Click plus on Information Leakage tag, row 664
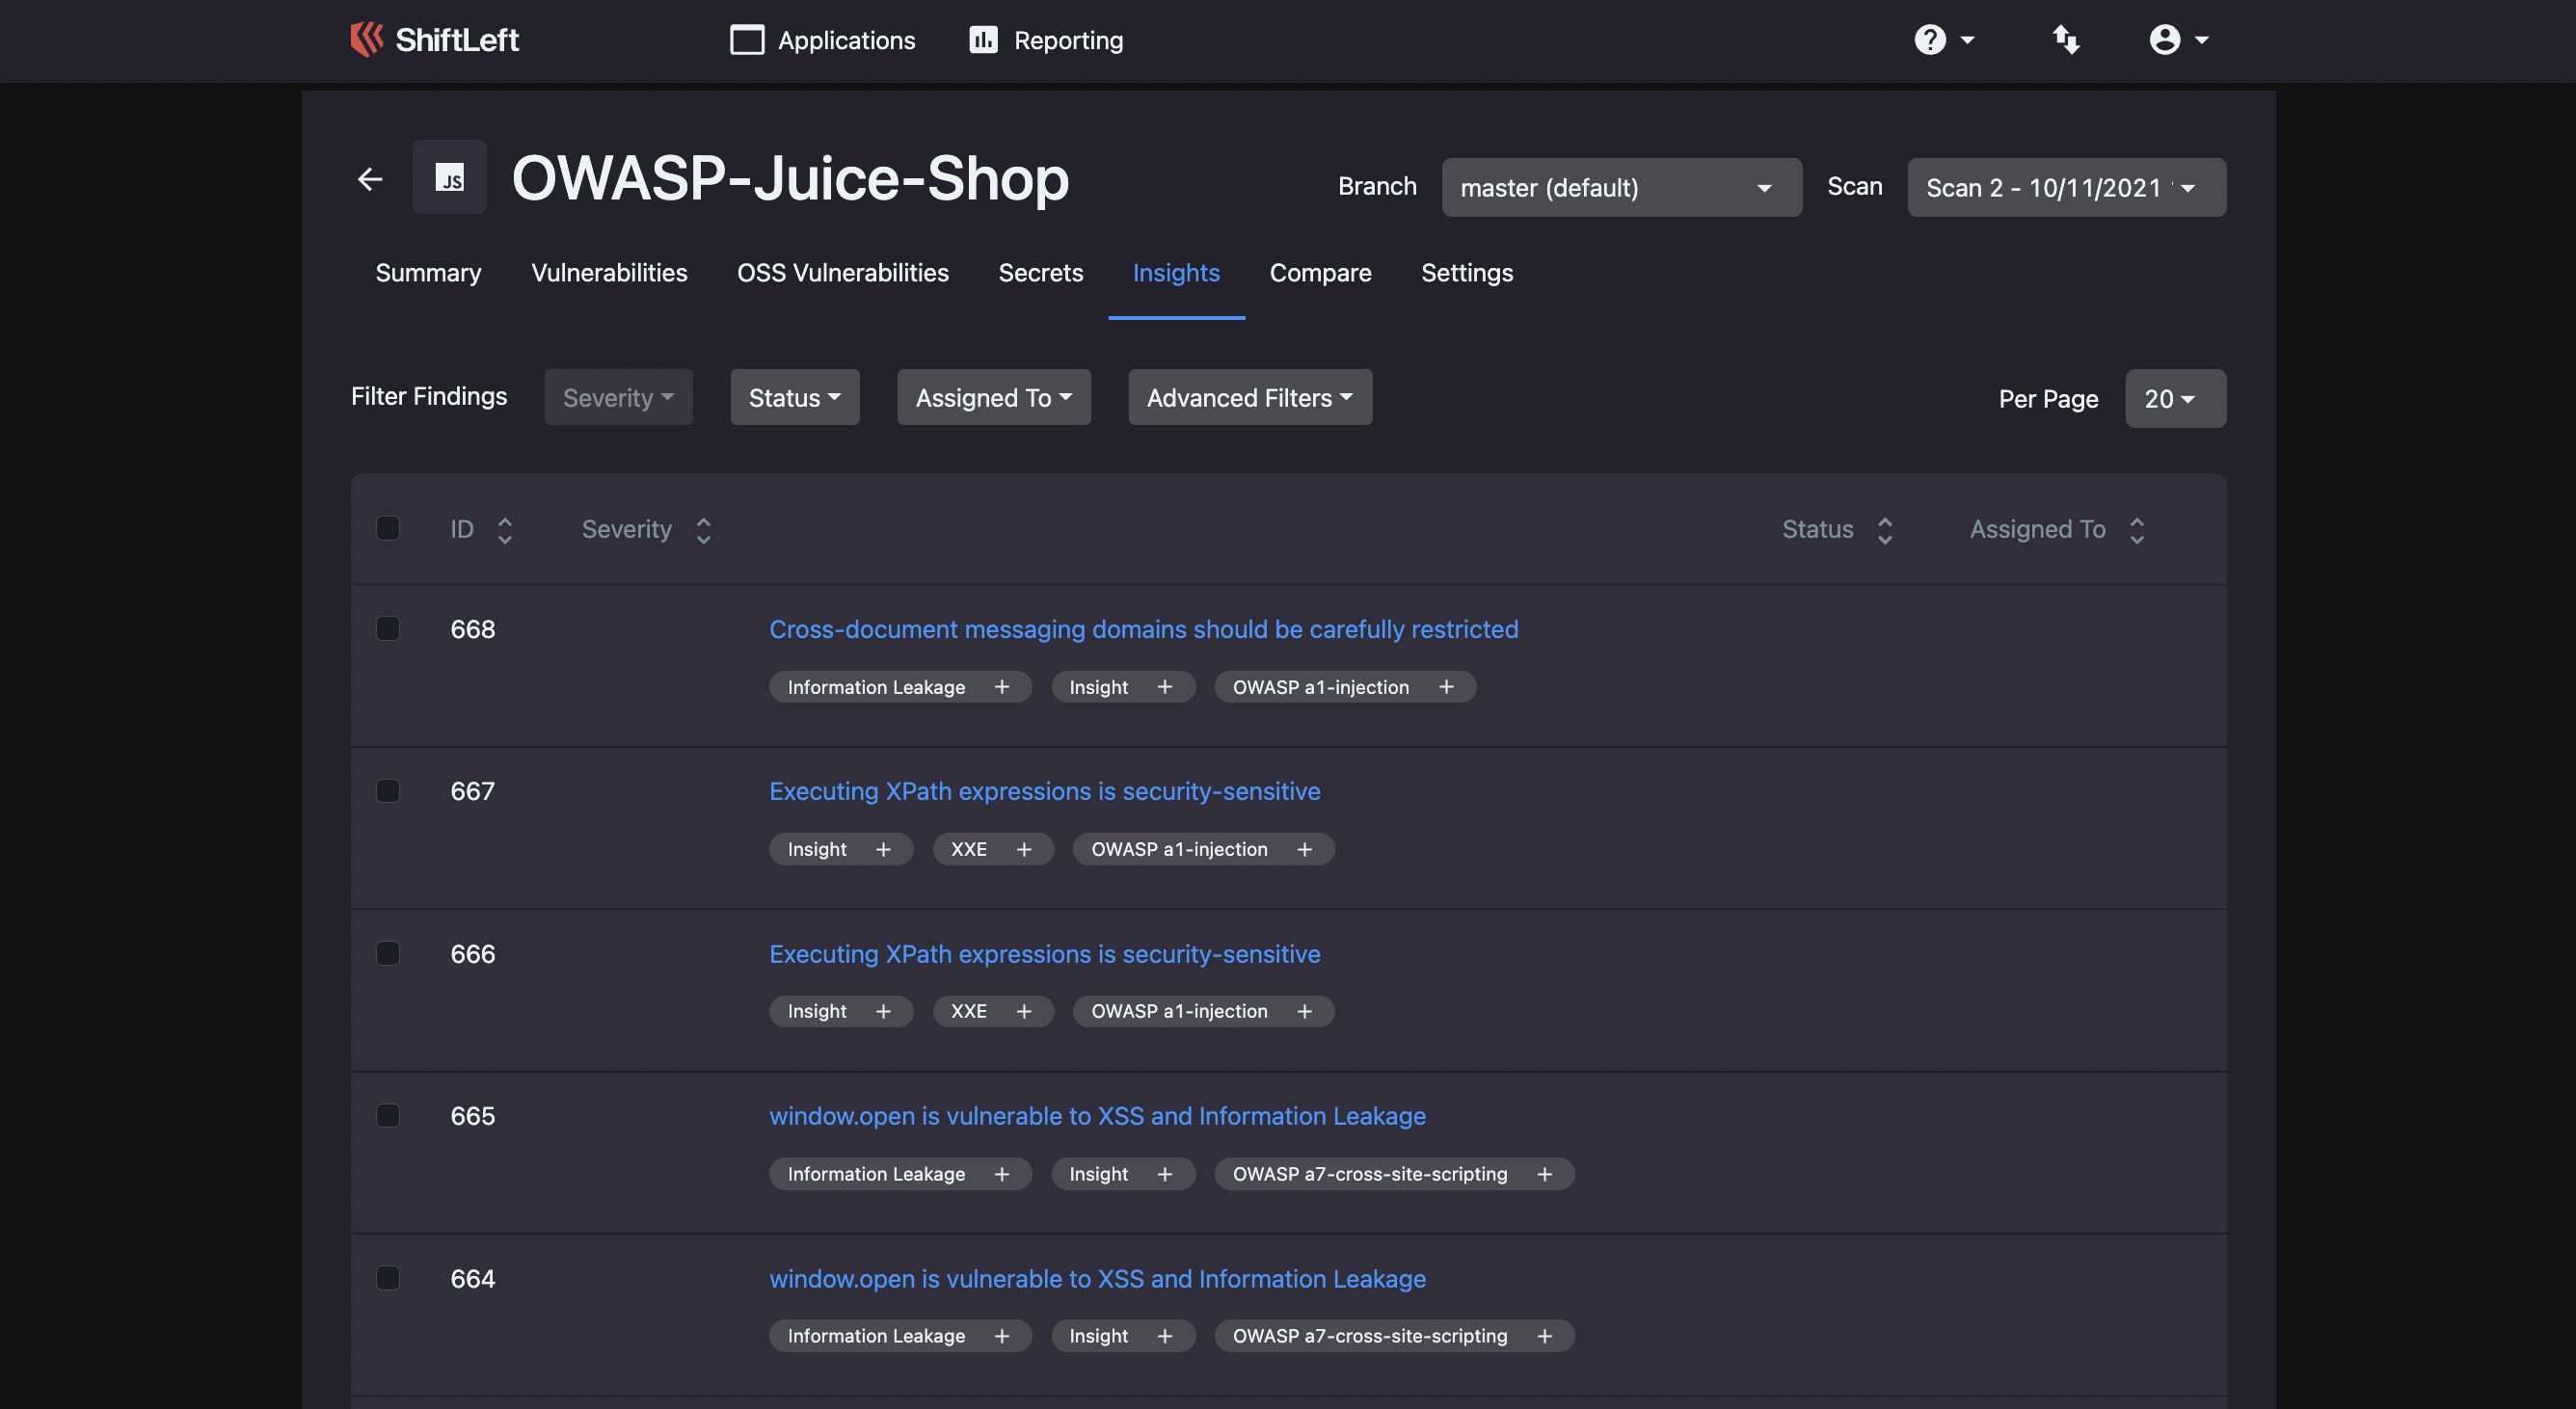 tap(1002, 1336)
